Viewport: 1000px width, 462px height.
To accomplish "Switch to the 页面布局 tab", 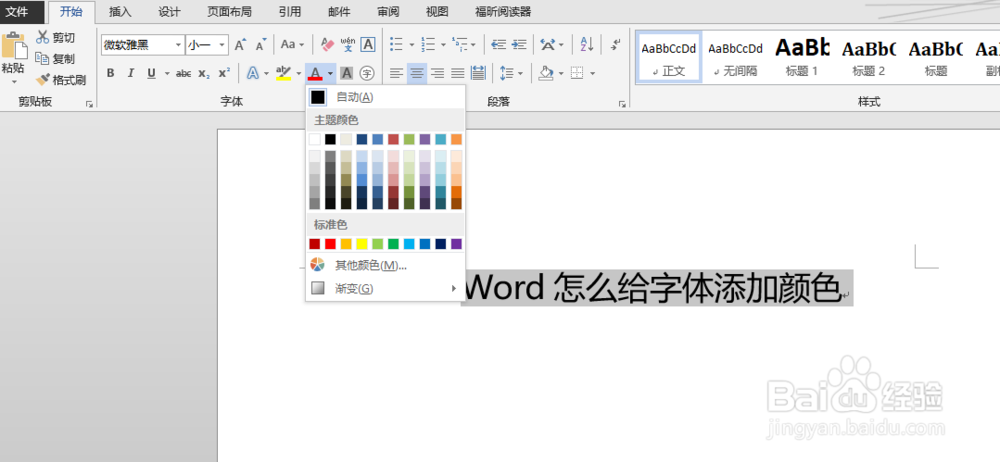I will pyautogui.click(x=230, y=11).
